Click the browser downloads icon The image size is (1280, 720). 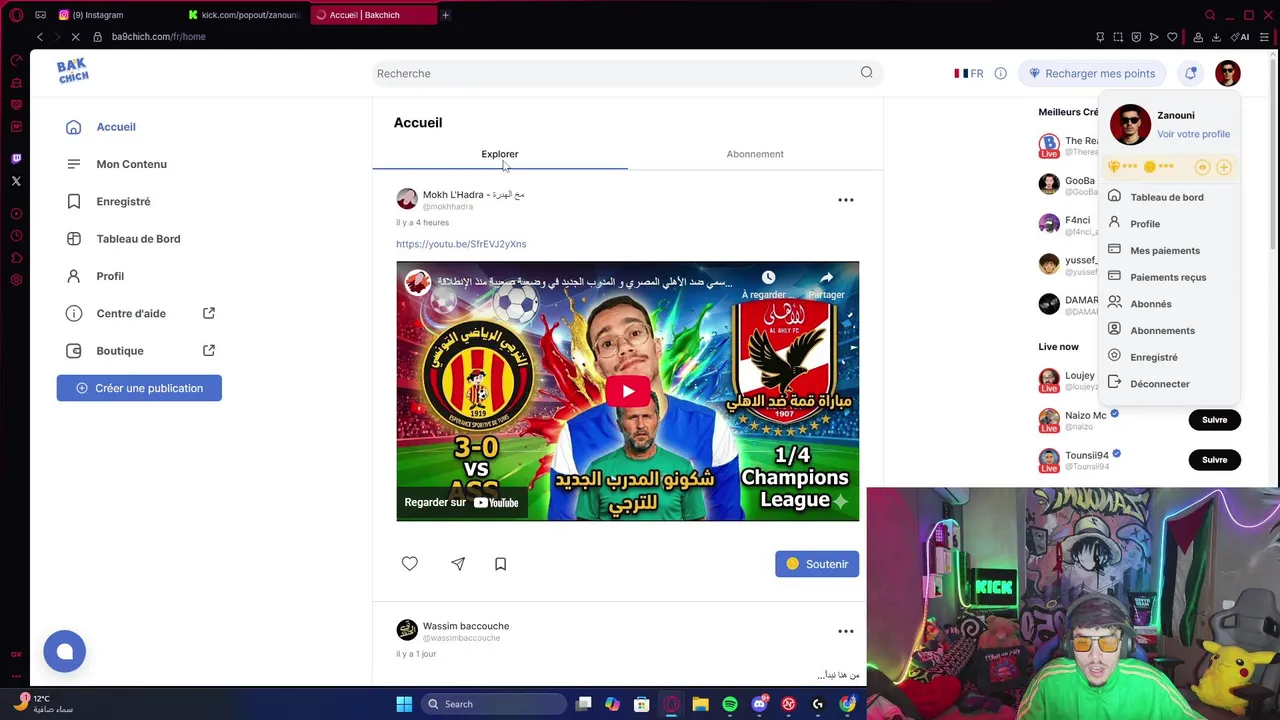coord(1216,37)
